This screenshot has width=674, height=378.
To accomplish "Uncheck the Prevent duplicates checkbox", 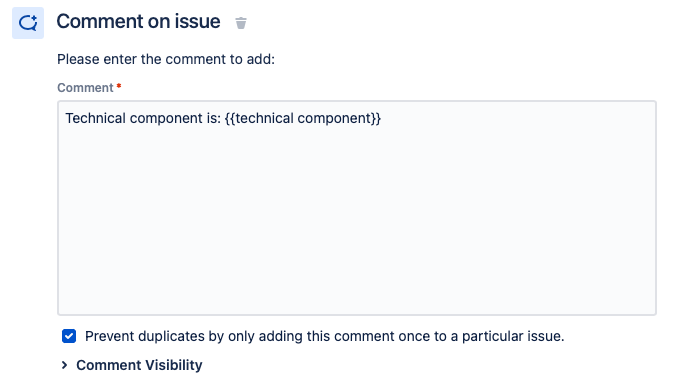I will [69, 336].
